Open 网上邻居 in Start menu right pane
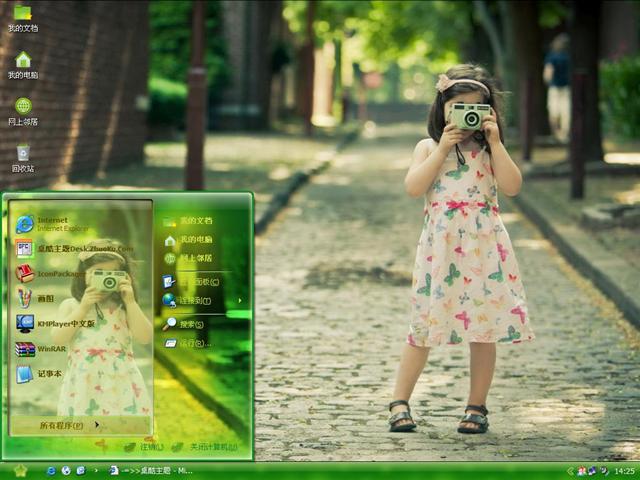640x480 pixels. (x=188, y=258)
